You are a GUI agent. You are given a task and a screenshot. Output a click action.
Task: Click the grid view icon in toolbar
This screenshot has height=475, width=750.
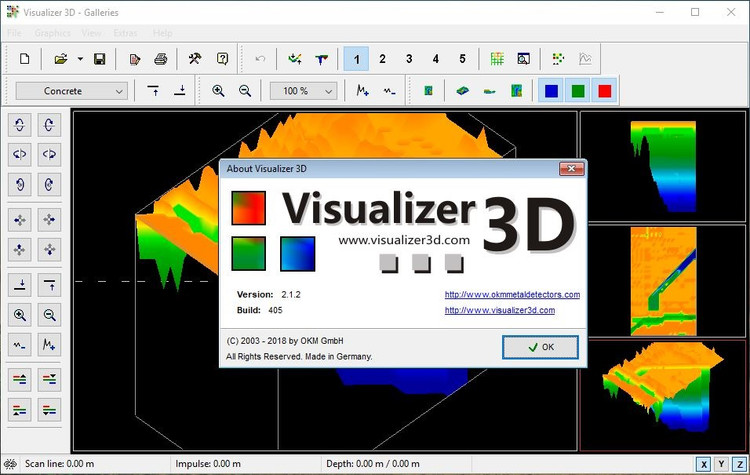pos(497,60)
